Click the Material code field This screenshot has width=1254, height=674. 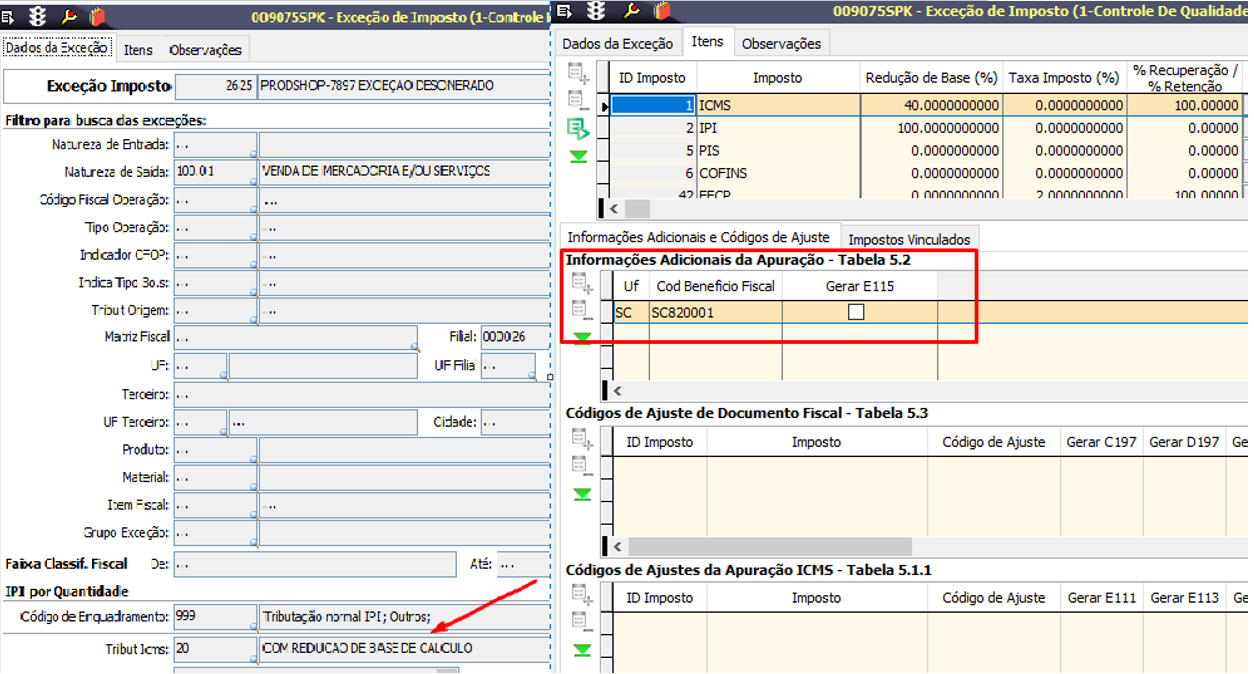pos(216,478)
